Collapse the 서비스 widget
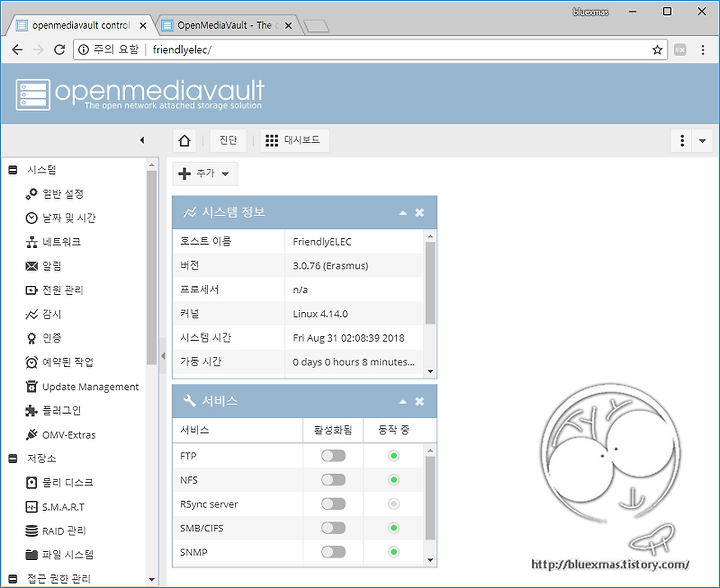This screenshot has width=720, height=588. click(x=403, y=402)
